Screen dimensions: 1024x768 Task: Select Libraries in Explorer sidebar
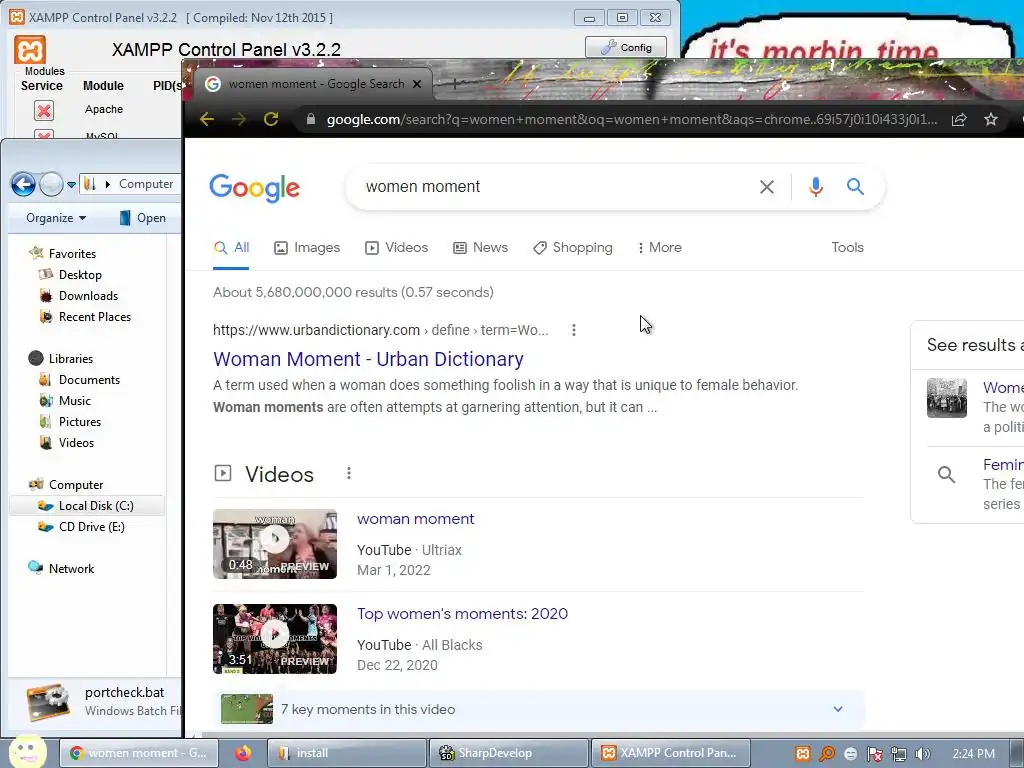click(61, 359)
